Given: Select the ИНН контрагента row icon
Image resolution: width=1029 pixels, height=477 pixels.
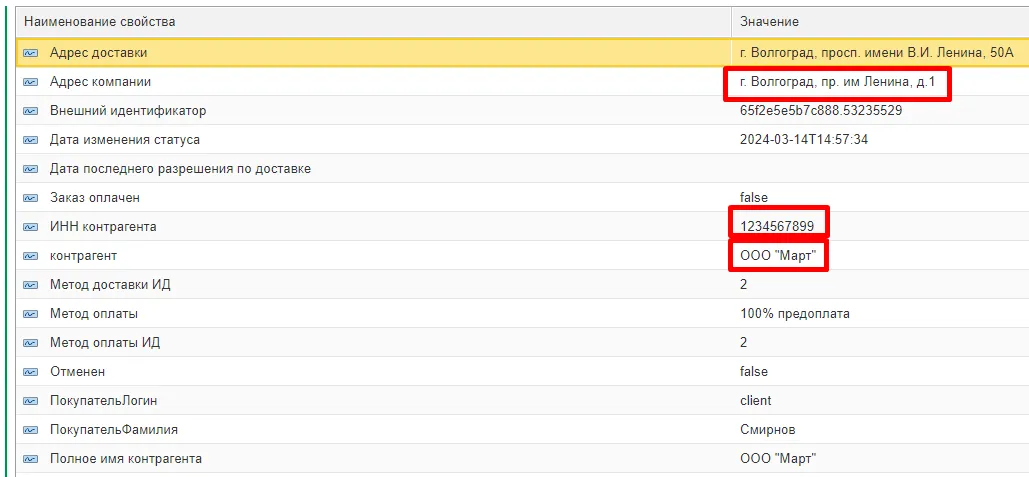Looking at the screenshot, I should (31, 227).
